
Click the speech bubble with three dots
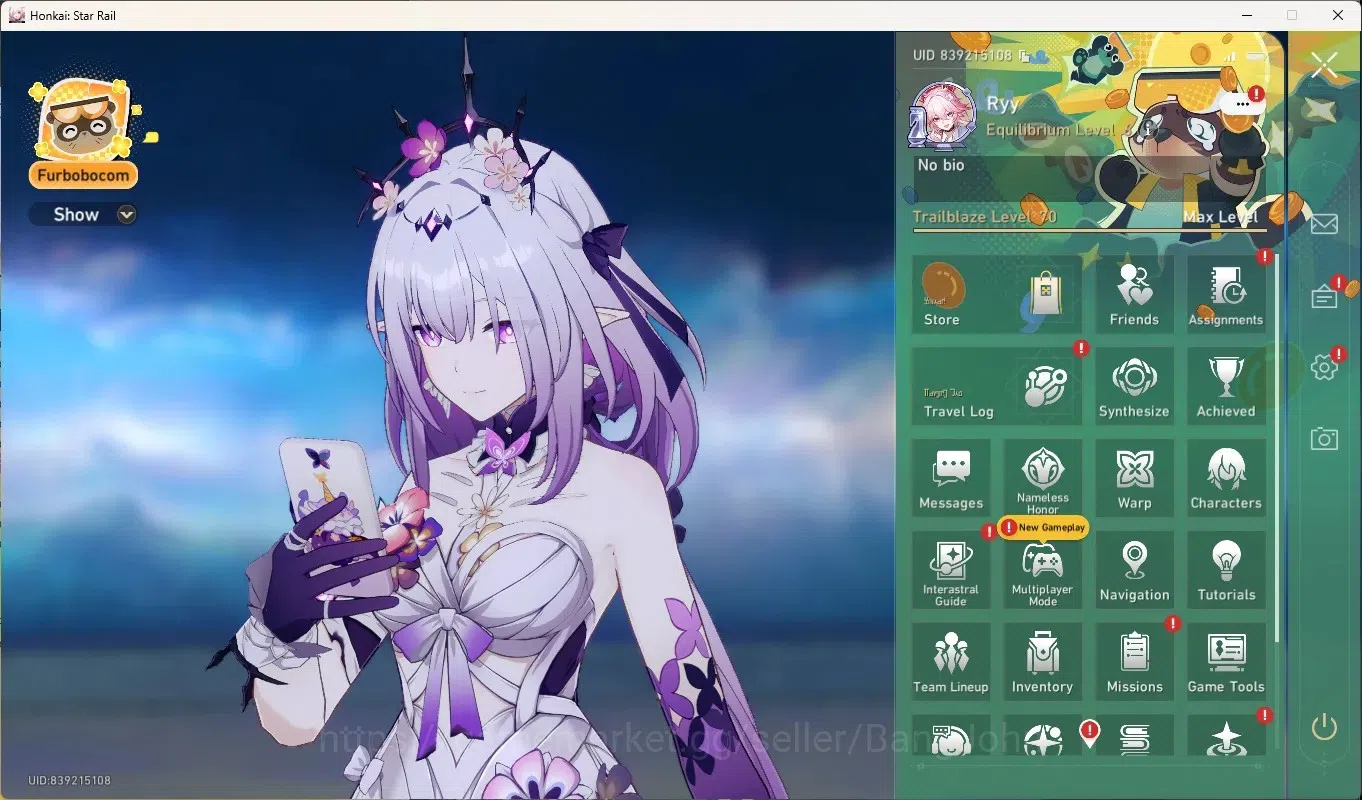[1244, 103]
